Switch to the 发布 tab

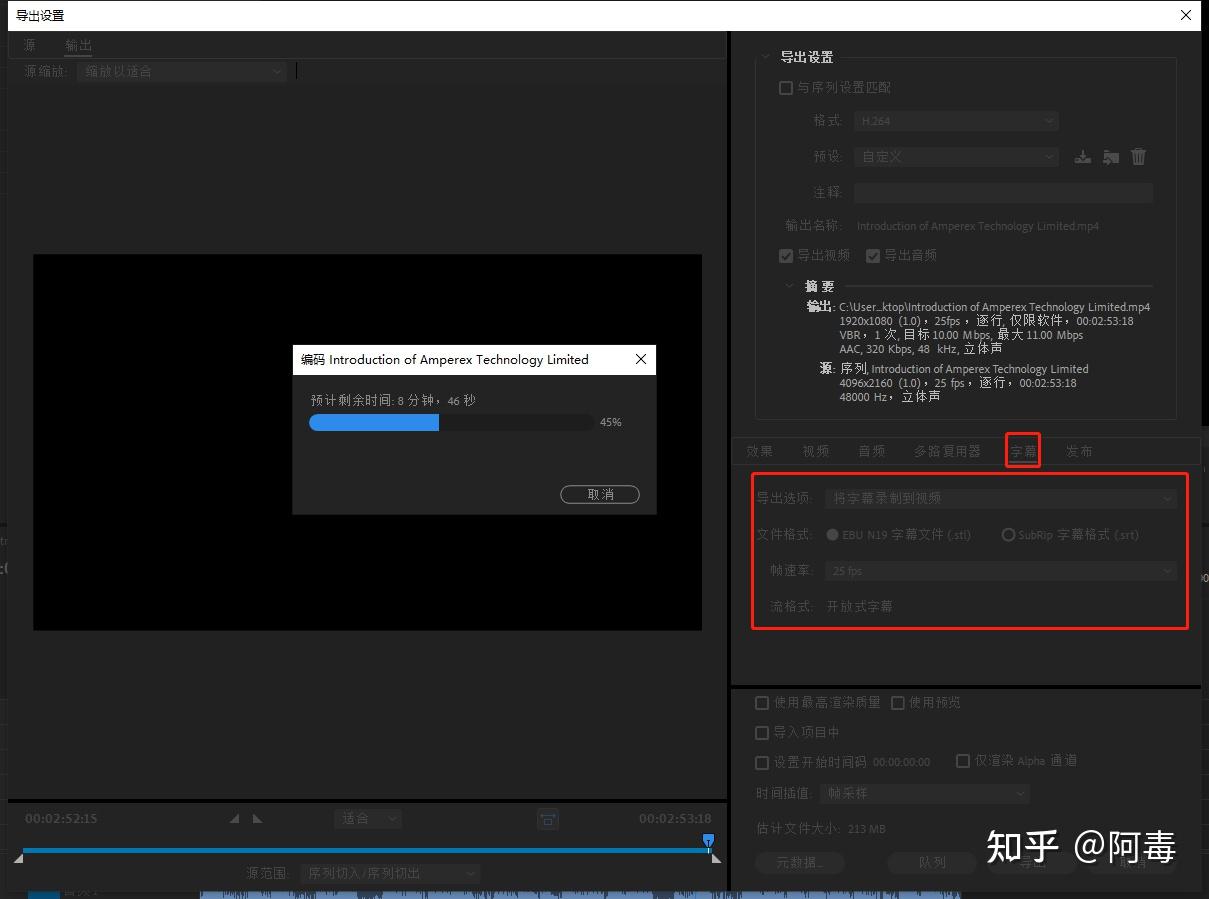[x=1079, y=451]
